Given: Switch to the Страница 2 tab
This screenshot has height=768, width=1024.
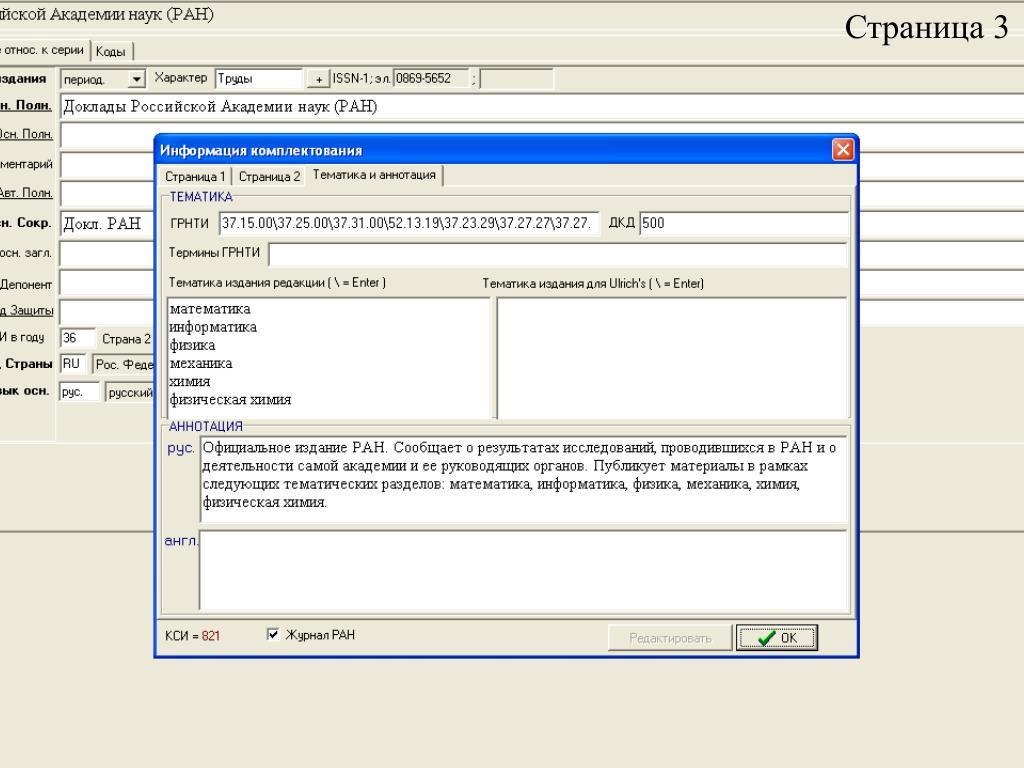Looking at the screenshot, I should [269, 176].
